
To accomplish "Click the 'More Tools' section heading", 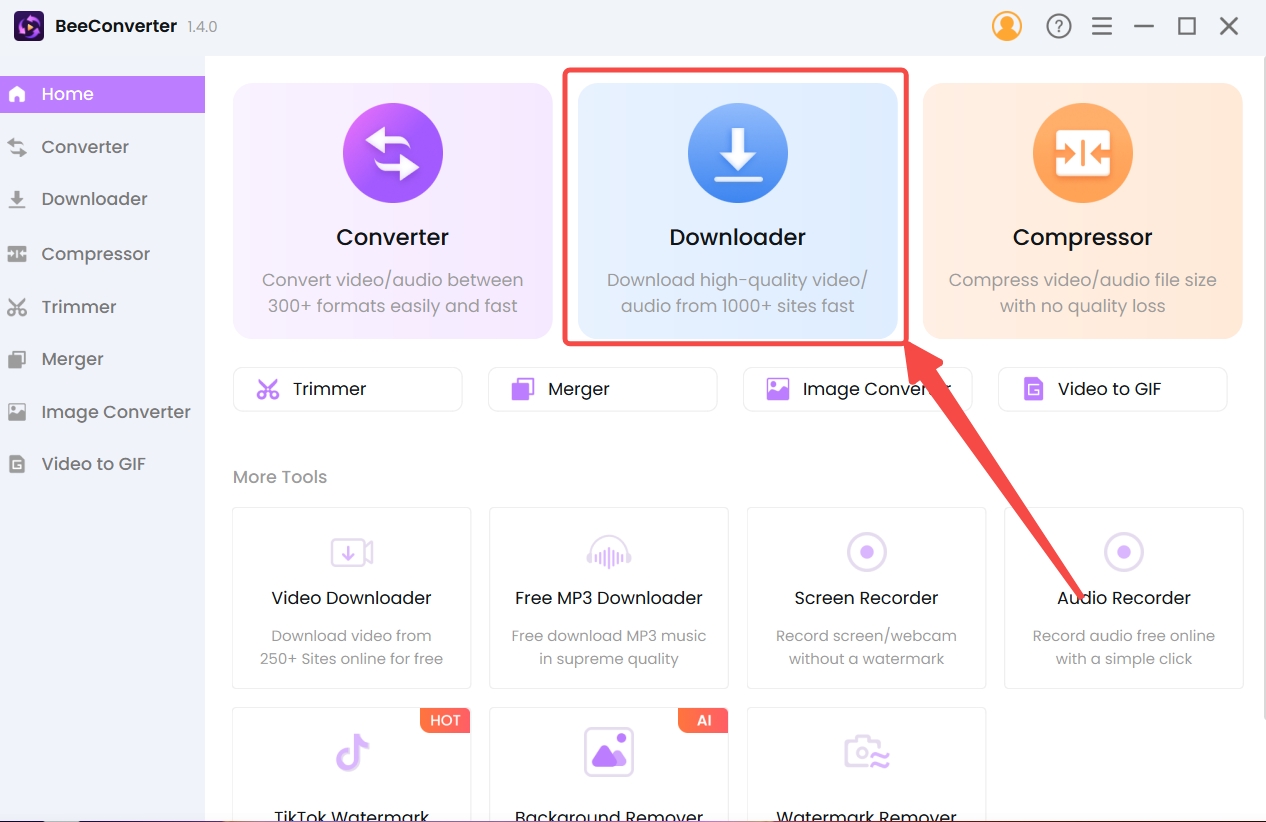I will (280, 477).
